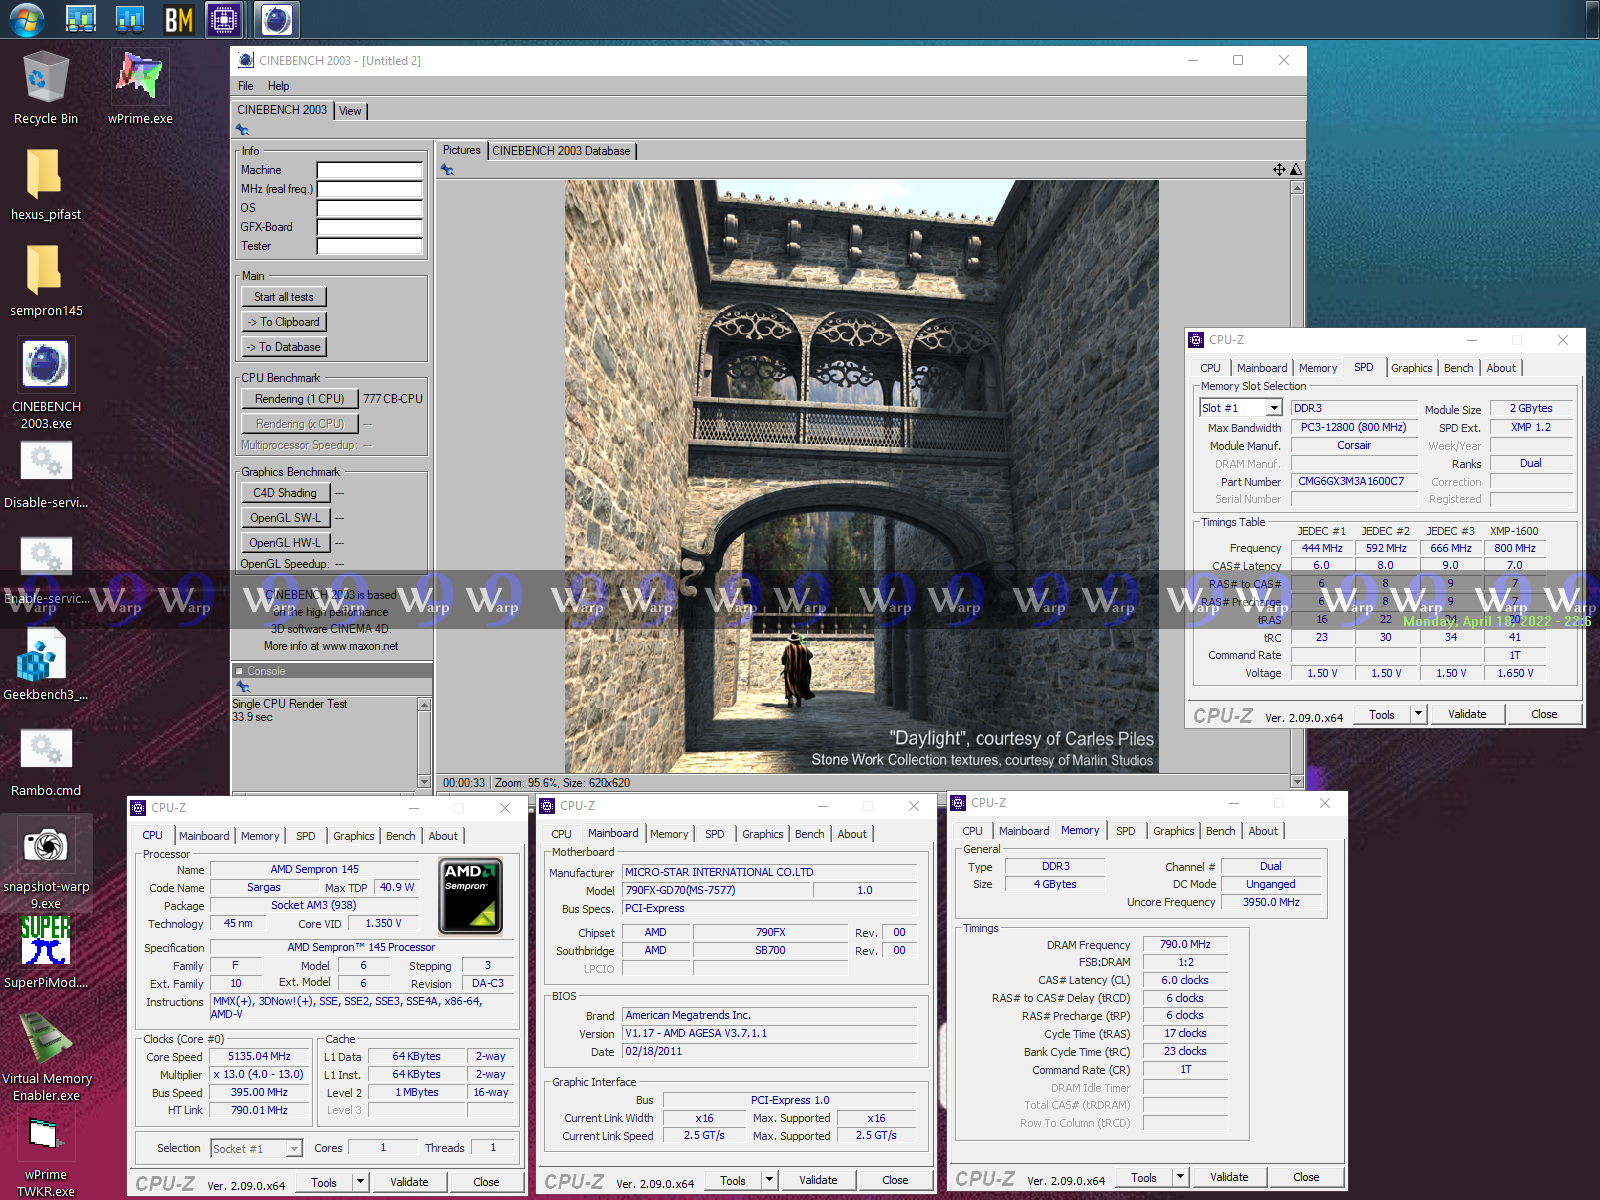
Task: Switch to About tab in CPU tab window
Action: [x=443, y=836]
